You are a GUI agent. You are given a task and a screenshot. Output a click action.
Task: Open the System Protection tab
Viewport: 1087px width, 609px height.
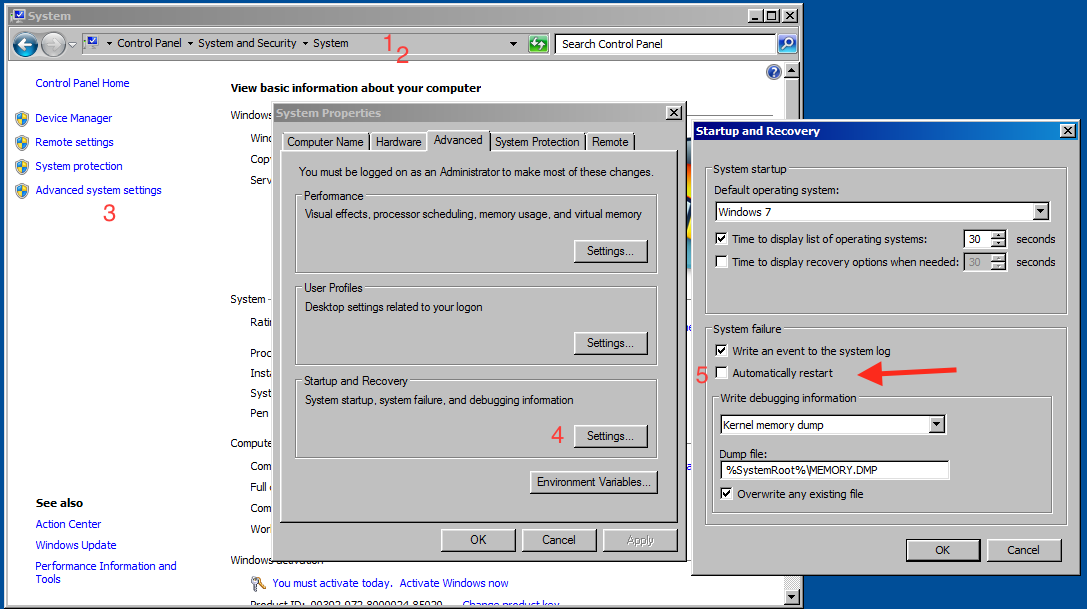(x=537, y=142)
